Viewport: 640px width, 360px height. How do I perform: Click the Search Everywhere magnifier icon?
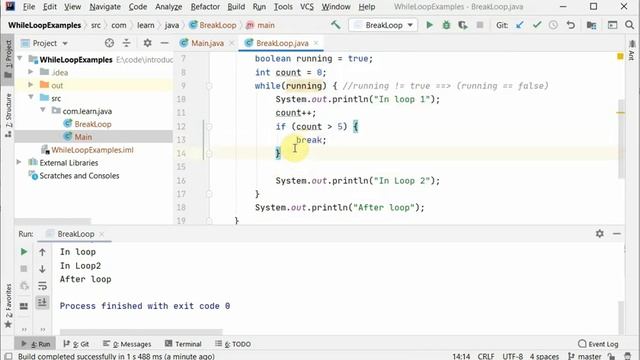click(x=629, y=25)
